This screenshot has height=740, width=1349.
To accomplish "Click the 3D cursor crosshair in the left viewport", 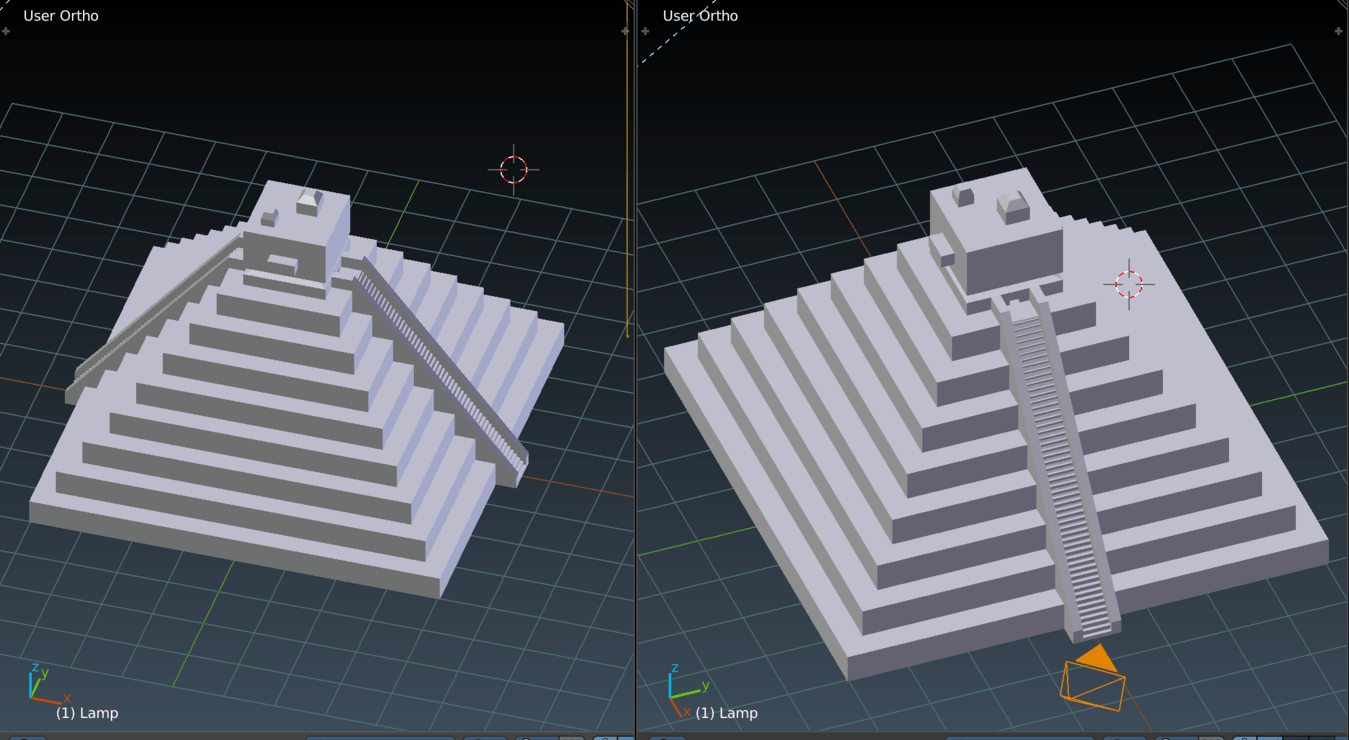I will (x=513, y=168).
